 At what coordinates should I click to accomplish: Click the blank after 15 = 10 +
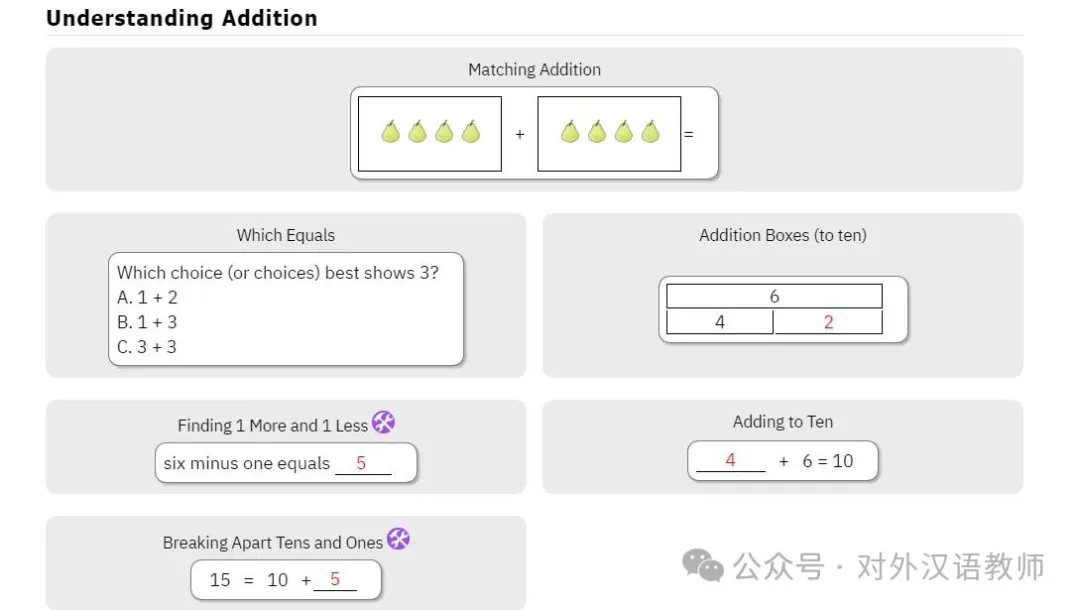point(335,580)
